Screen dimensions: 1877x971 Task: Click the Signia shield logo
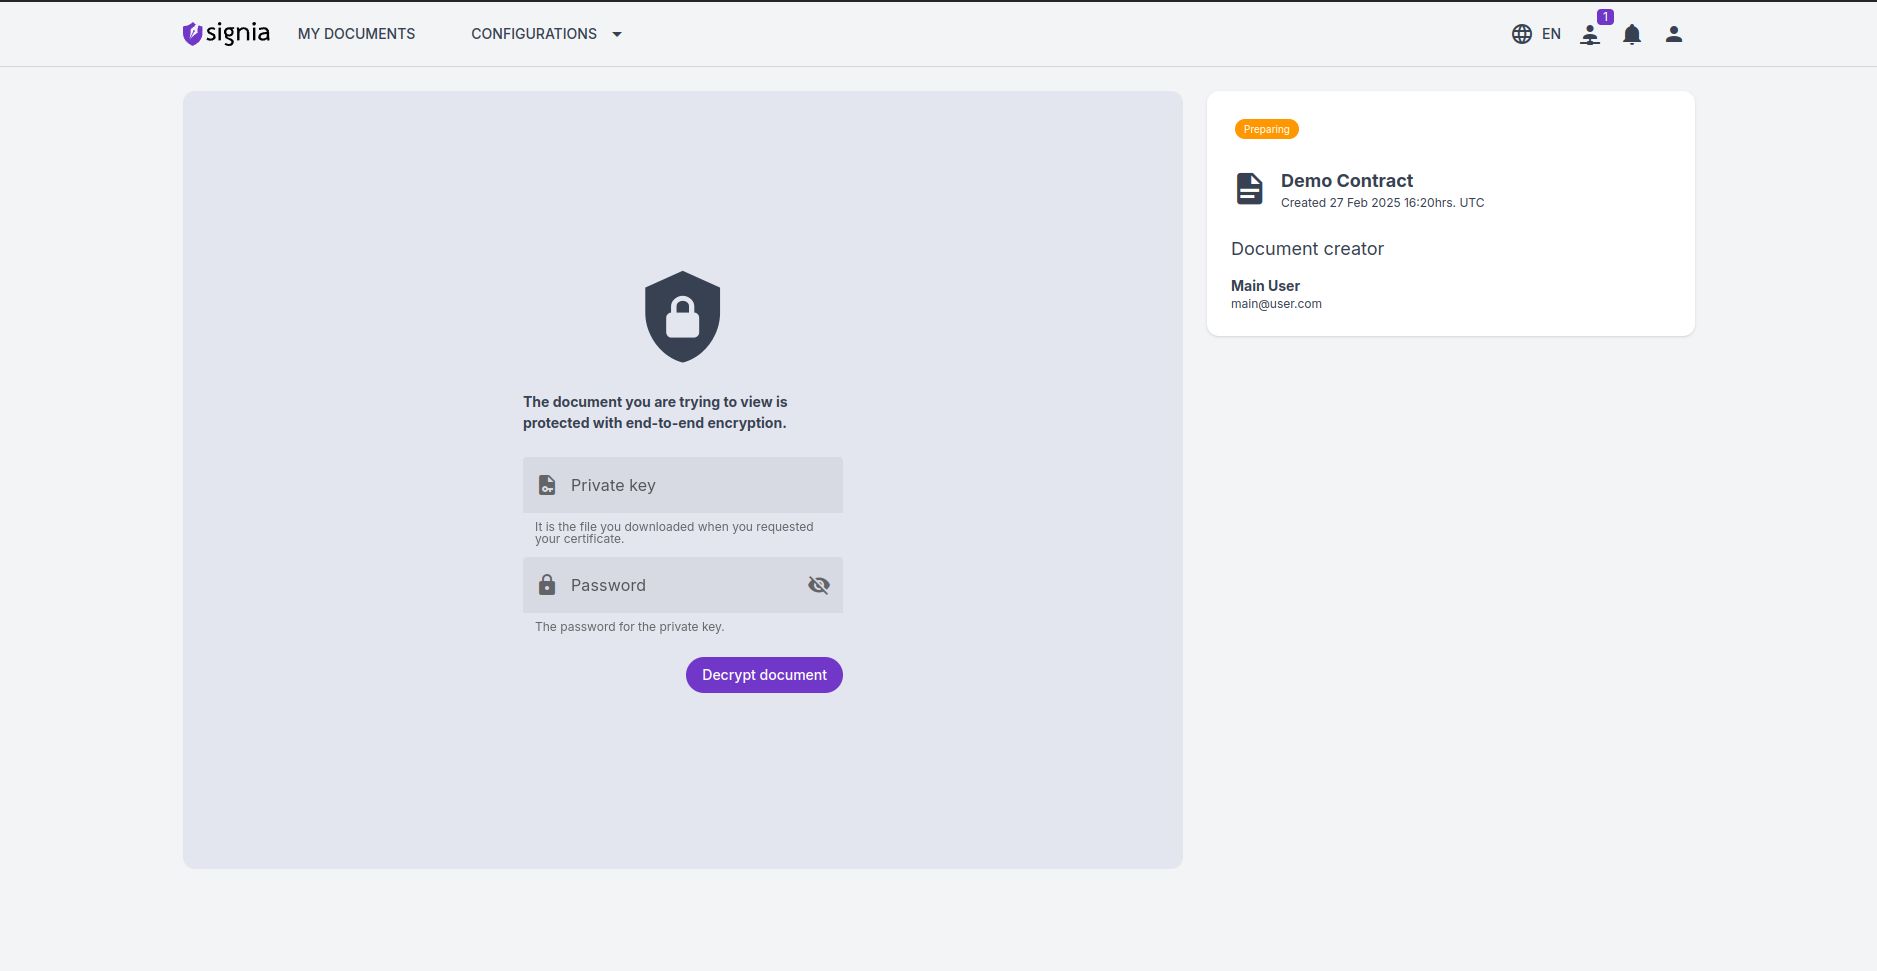[193, 34]
